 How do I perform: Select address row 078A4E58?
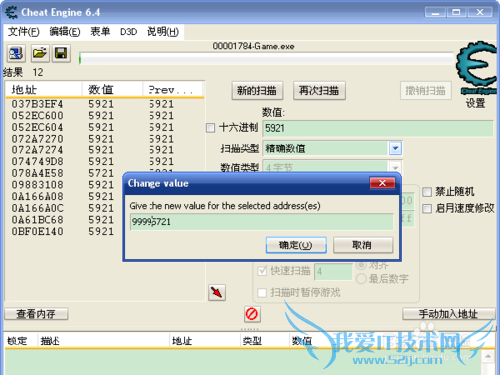[37, 173]
